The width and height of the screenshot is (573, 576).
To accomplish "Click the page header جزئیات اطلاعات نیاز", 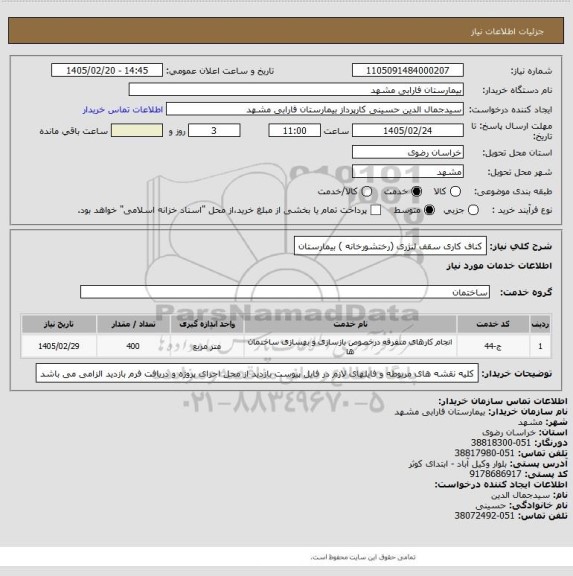I will point(507,32).
